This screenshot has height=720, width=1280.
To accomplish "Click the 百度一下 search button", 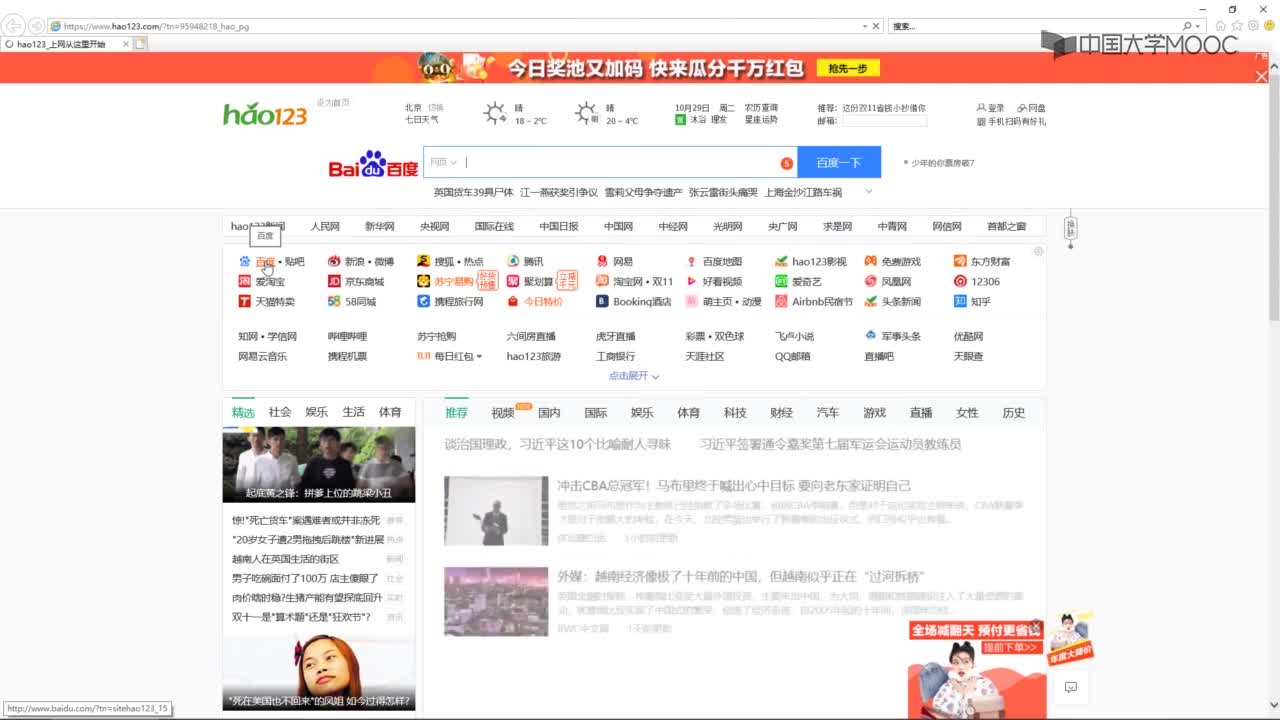I will [x=838, y=162].
